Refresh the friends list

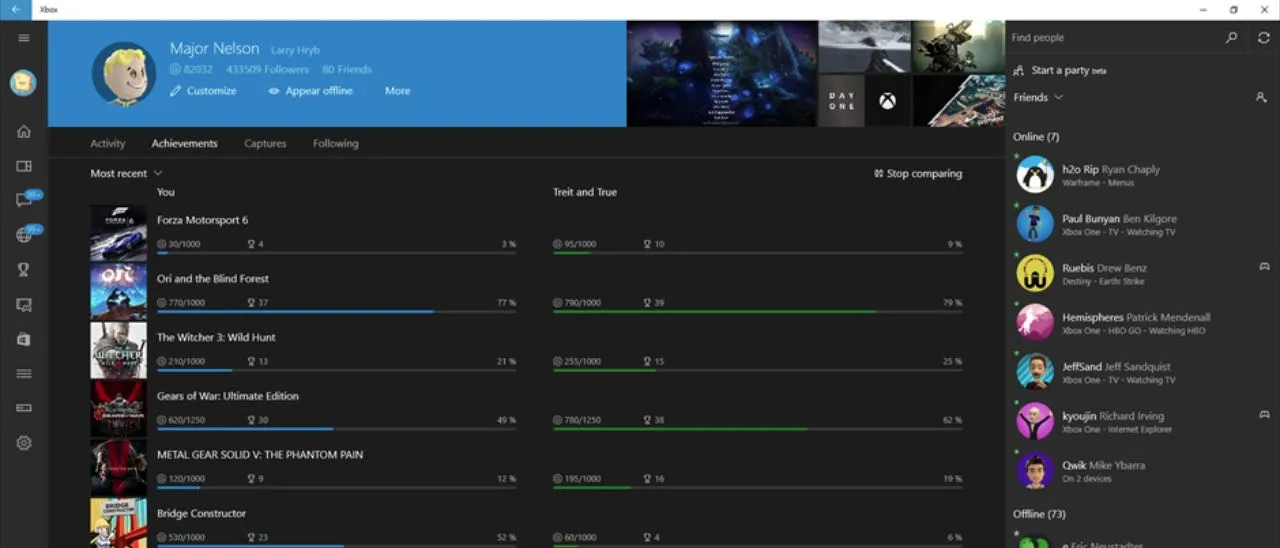click(1264, 37)
